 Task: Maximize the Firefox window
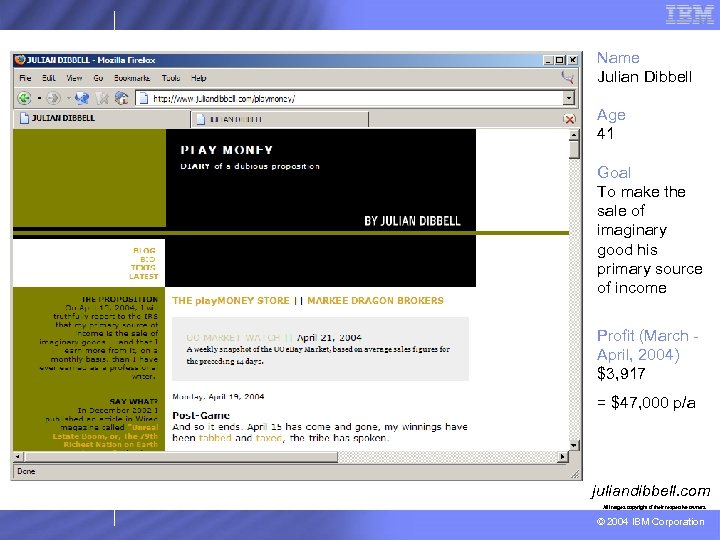point(560,60)
